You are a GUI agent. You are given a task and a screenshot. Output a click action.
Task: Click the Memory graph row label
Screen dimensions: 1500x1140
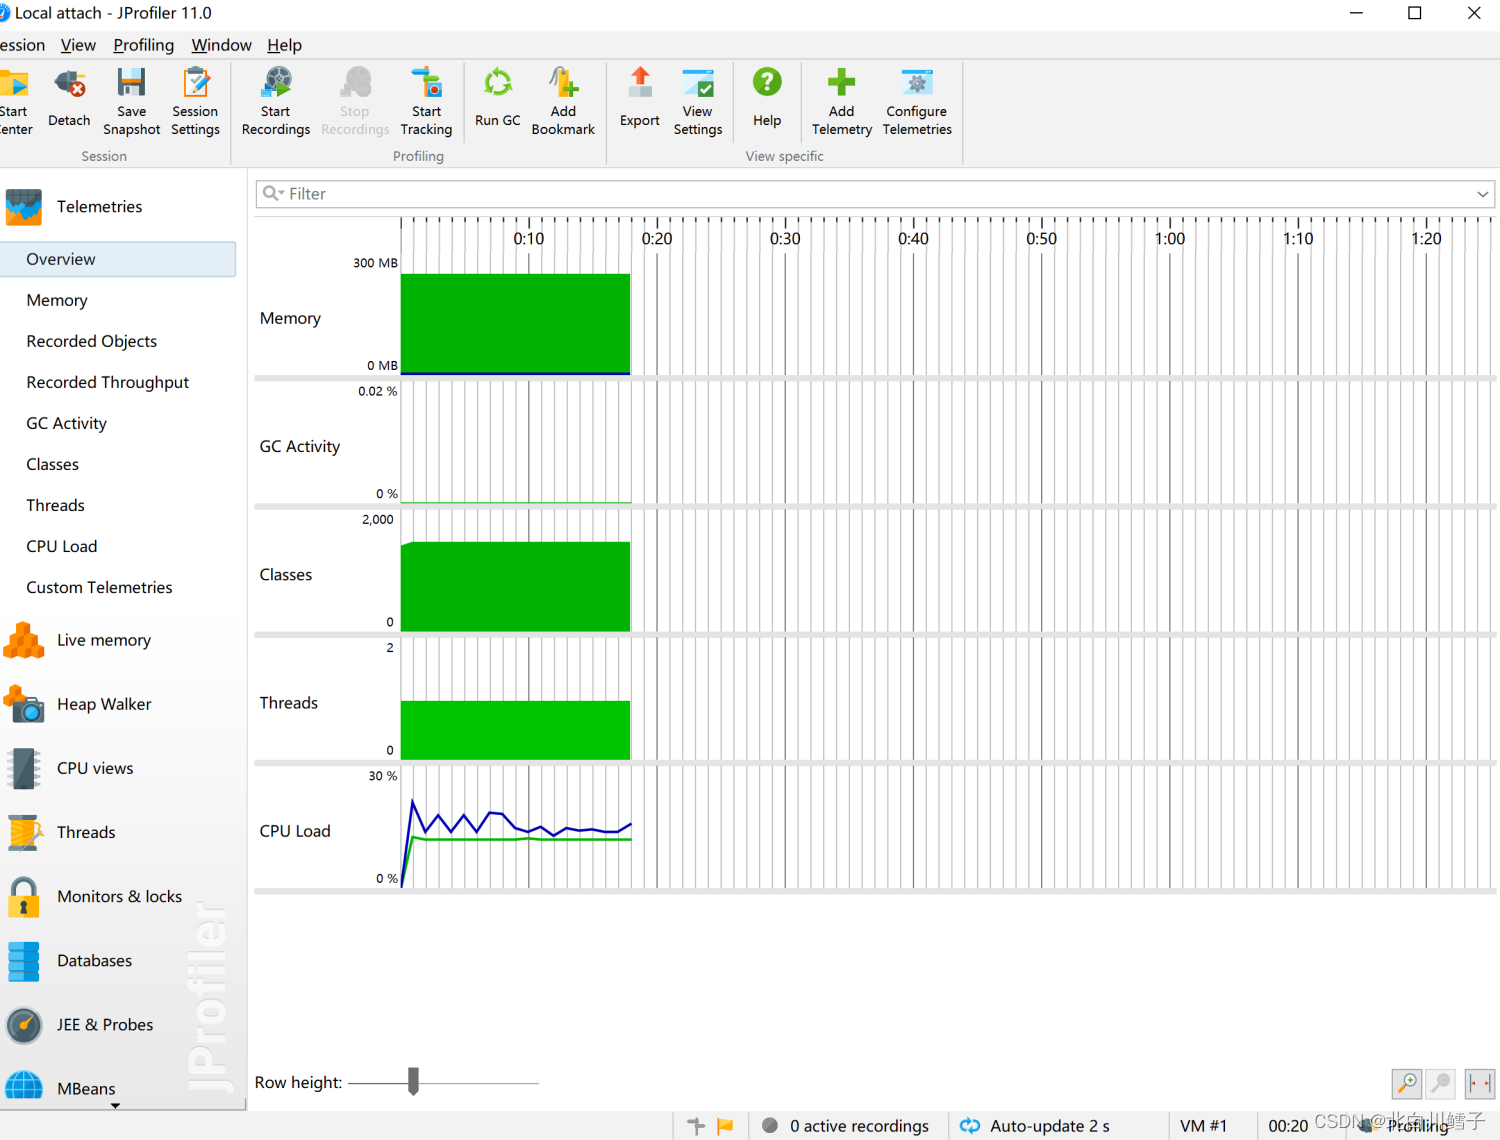click(290, 318)
